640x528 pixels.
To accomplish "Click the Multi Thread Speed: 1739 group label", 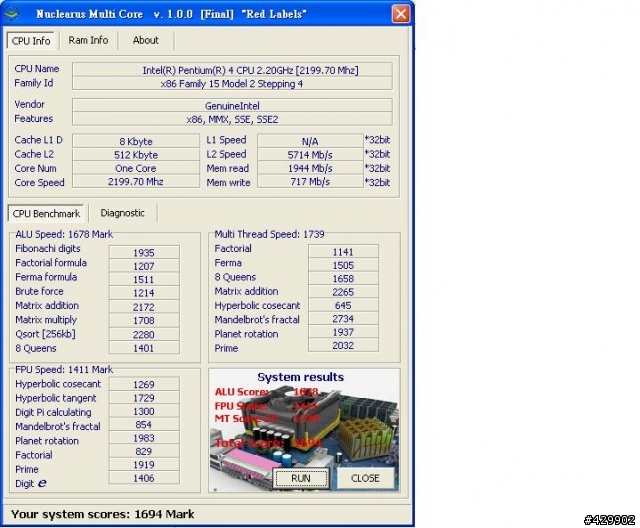I will pyautogui.click(x=269, y=234).
